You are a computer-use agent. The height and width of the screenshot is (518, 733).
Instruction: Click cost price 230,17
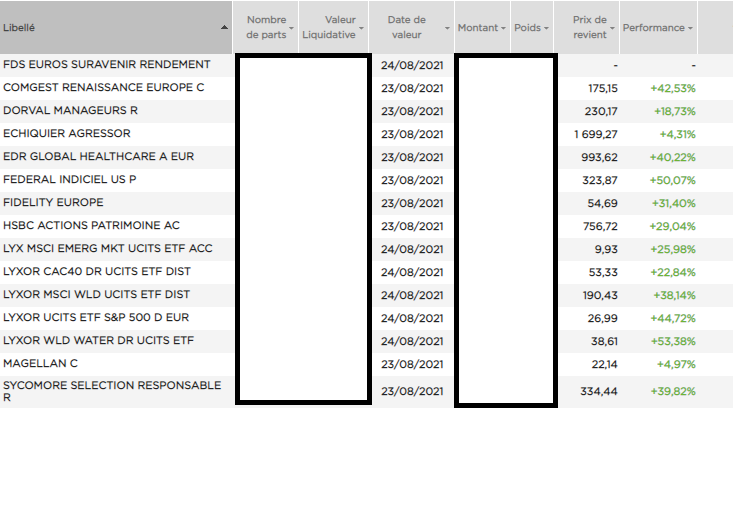coord(601,111)
